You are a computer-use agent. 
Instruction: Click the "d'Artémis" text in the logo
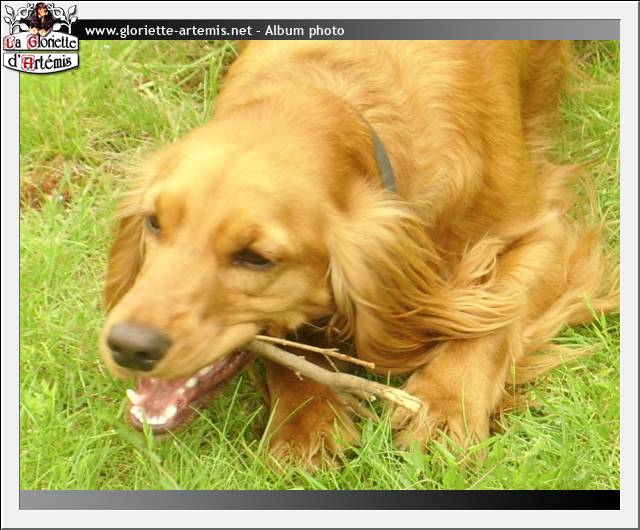[40, 62]
